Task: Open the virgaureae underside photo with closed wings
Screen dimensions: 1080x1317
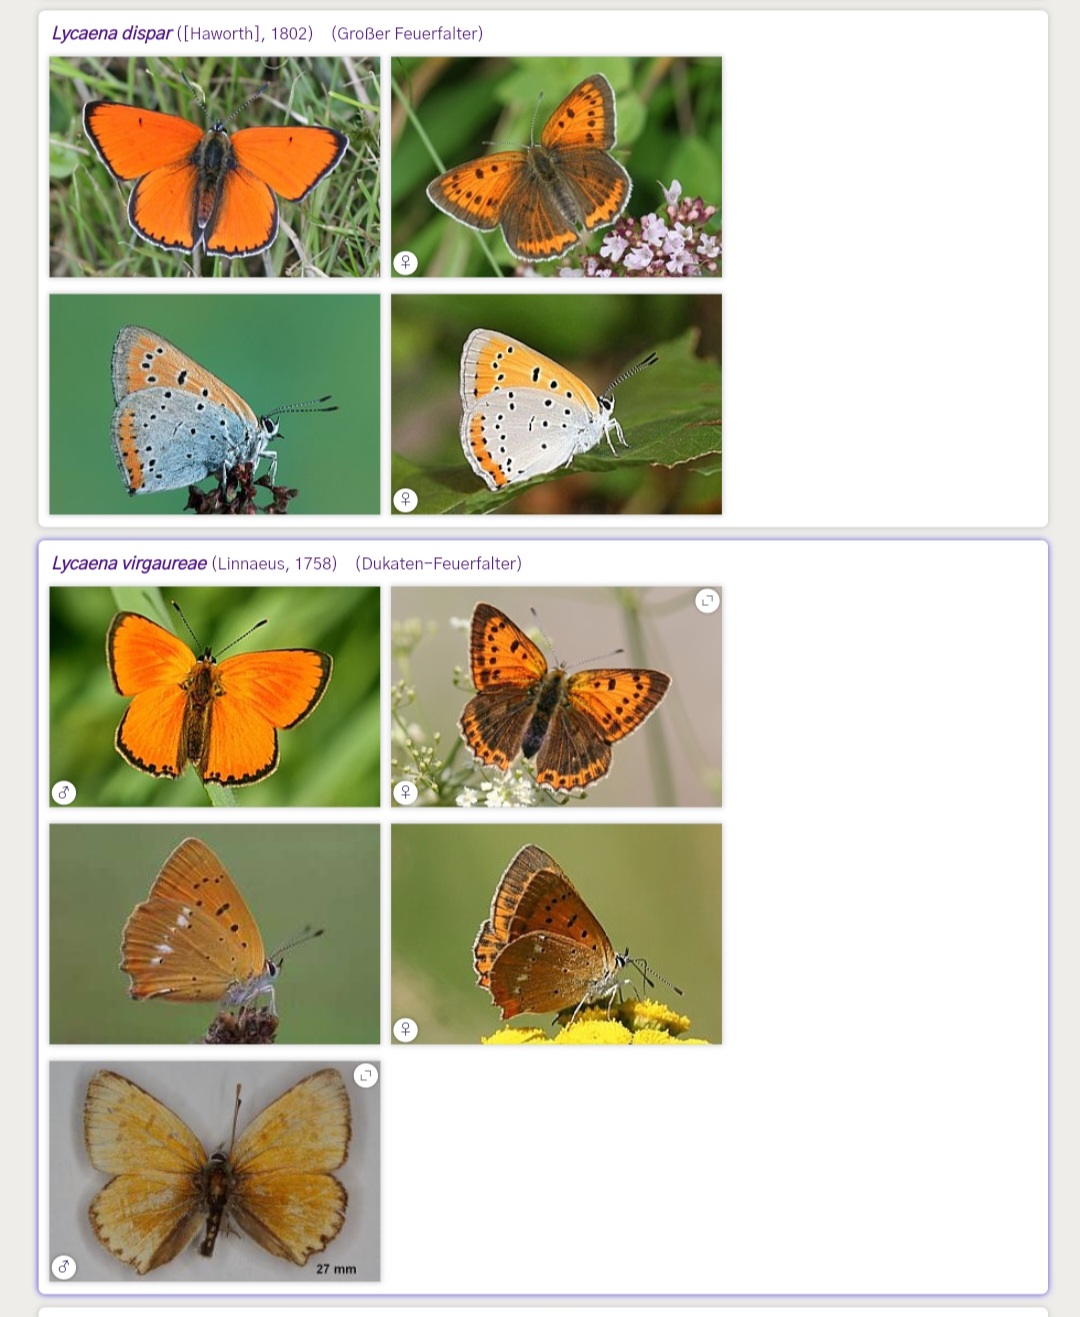Action: pyautogui.click(x=215, y=934)
